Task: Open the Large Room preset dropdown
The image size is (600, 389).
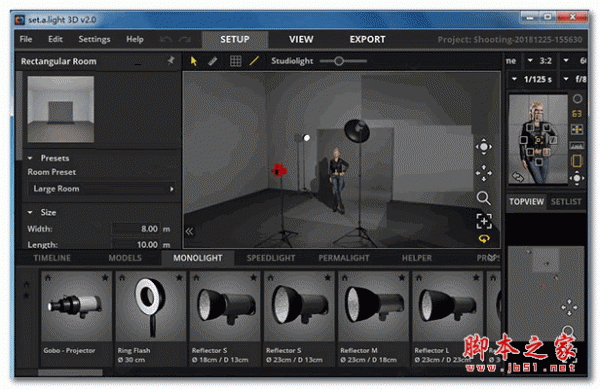Action: tap(102, 189)
